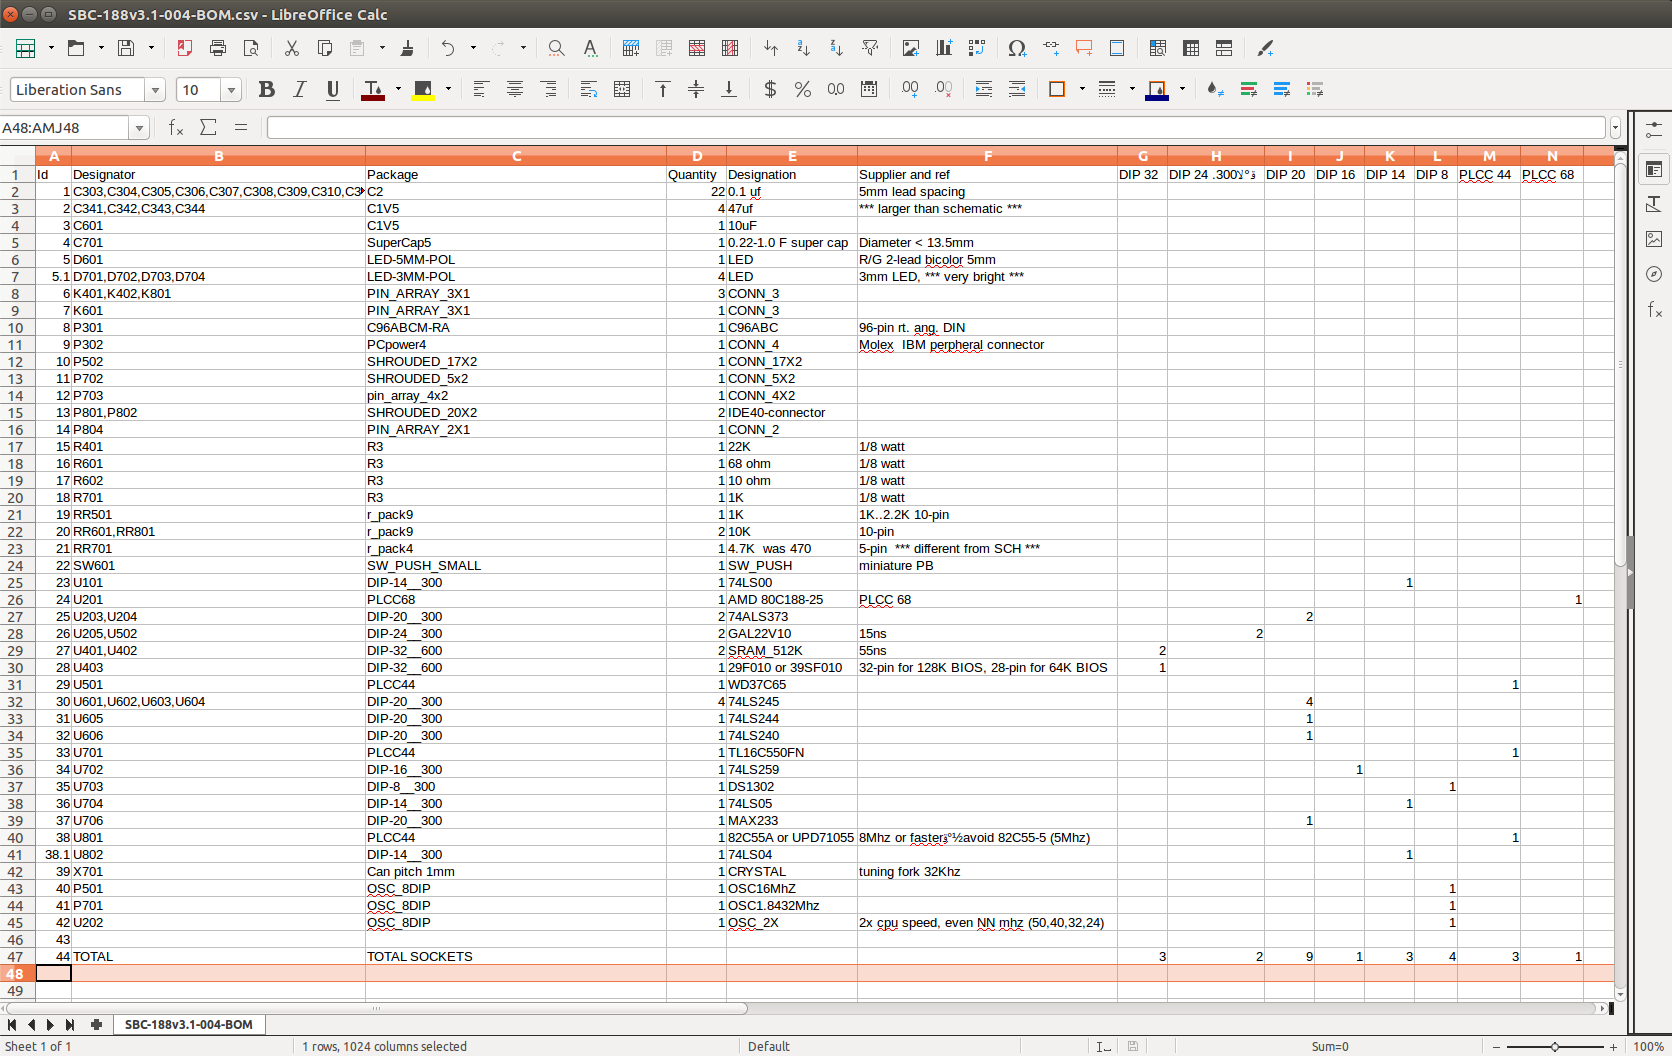Click the Merge and Center Cells icon
This screenshot has width=1672, height=1056.
coord(622,89)
